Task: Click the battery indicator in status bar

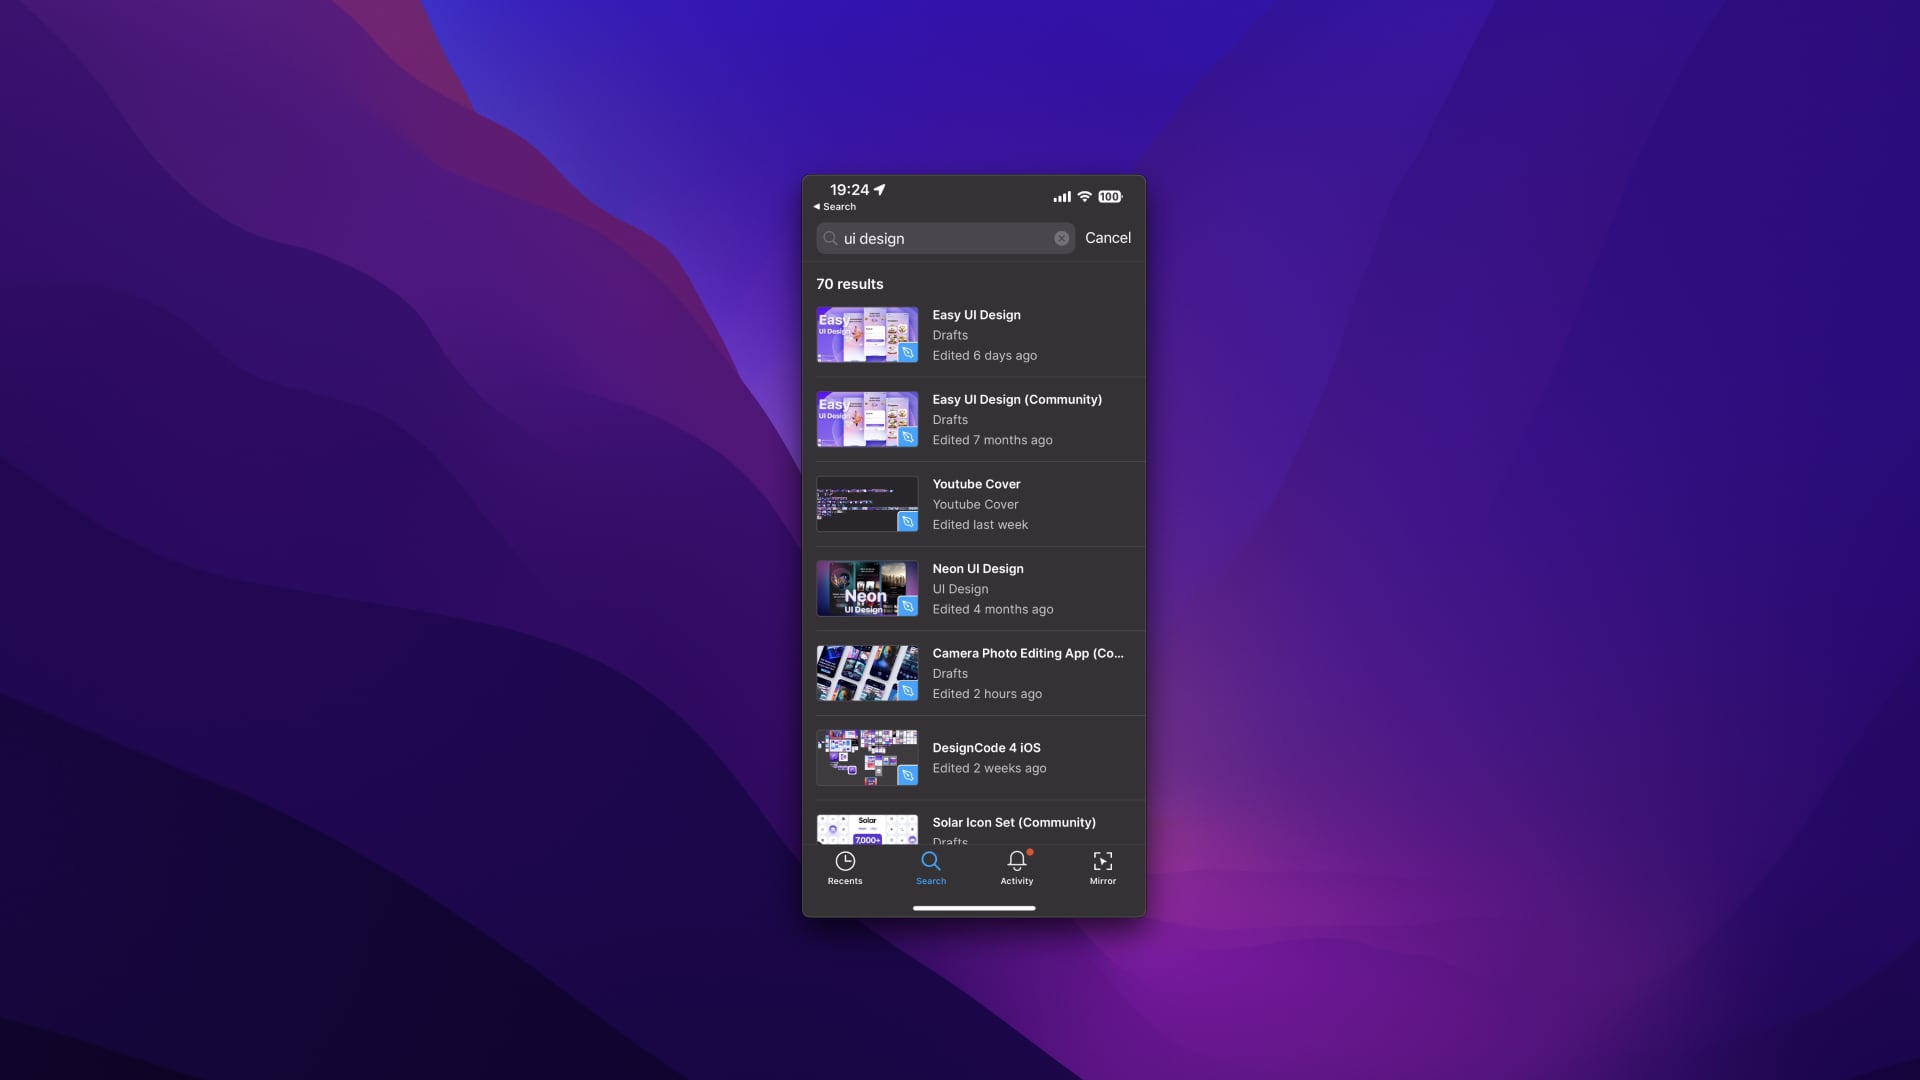Action: click(1110, 197)
